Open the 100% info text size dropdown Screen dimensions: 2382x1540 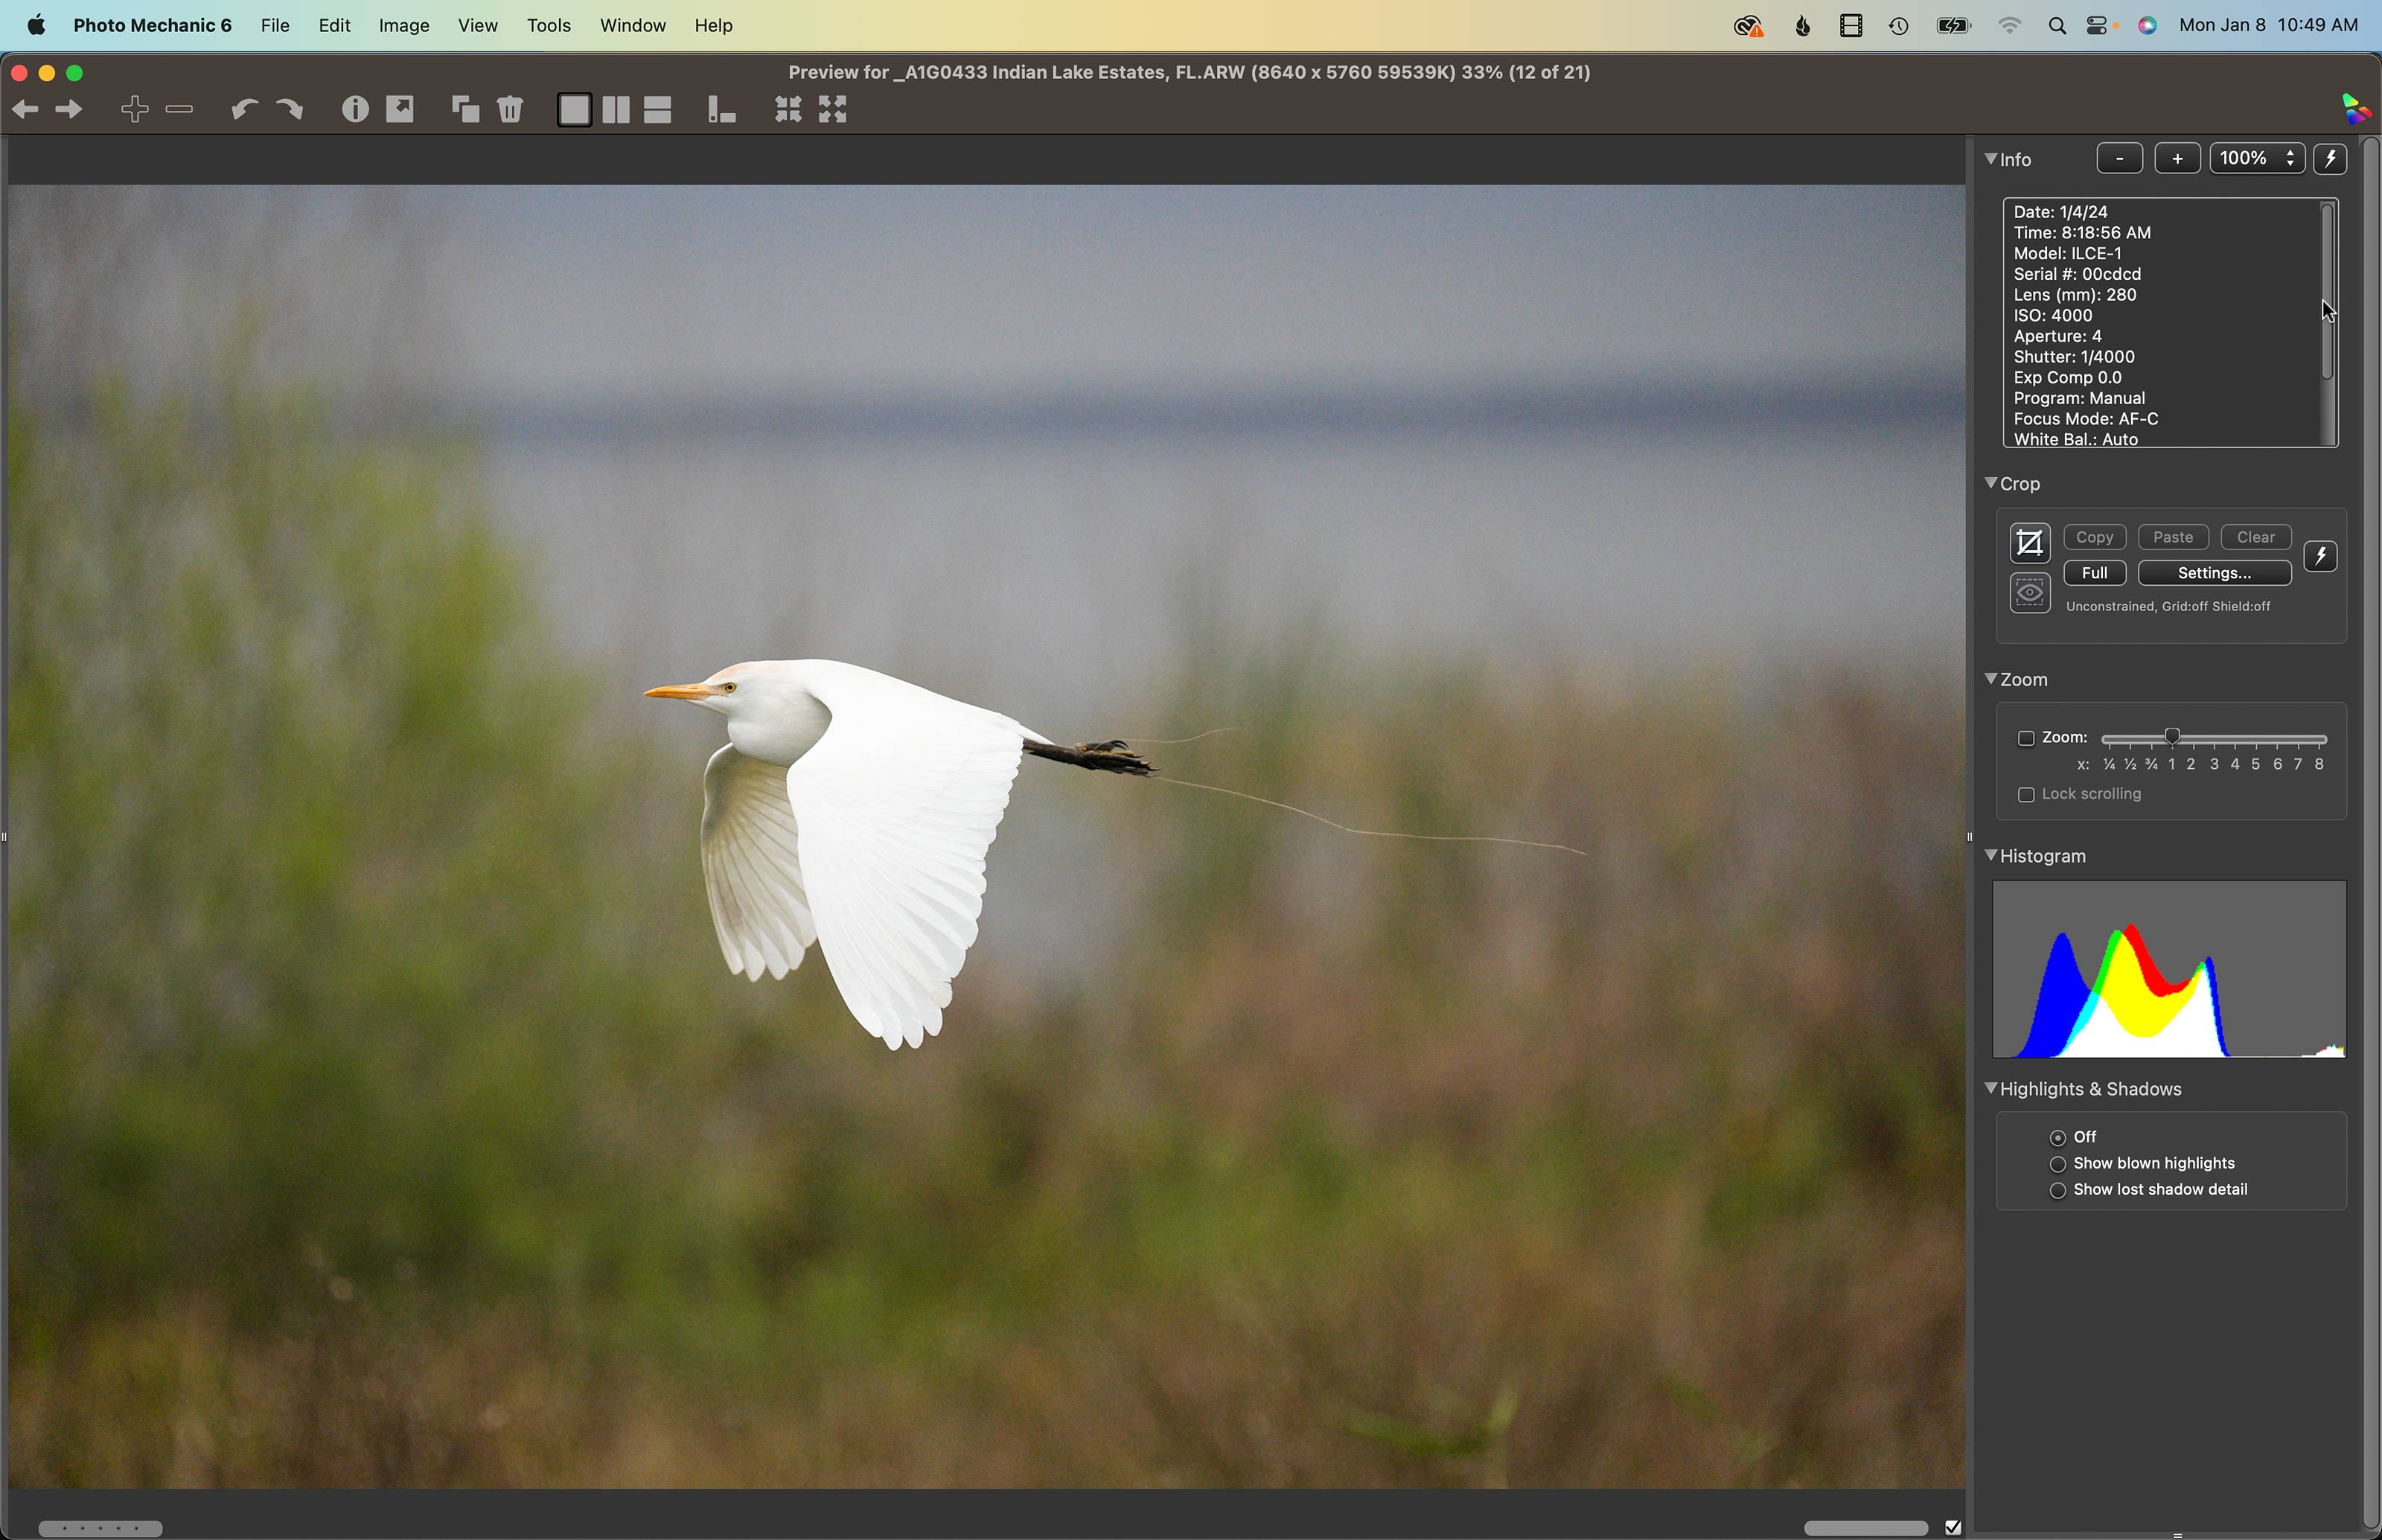2257,159
